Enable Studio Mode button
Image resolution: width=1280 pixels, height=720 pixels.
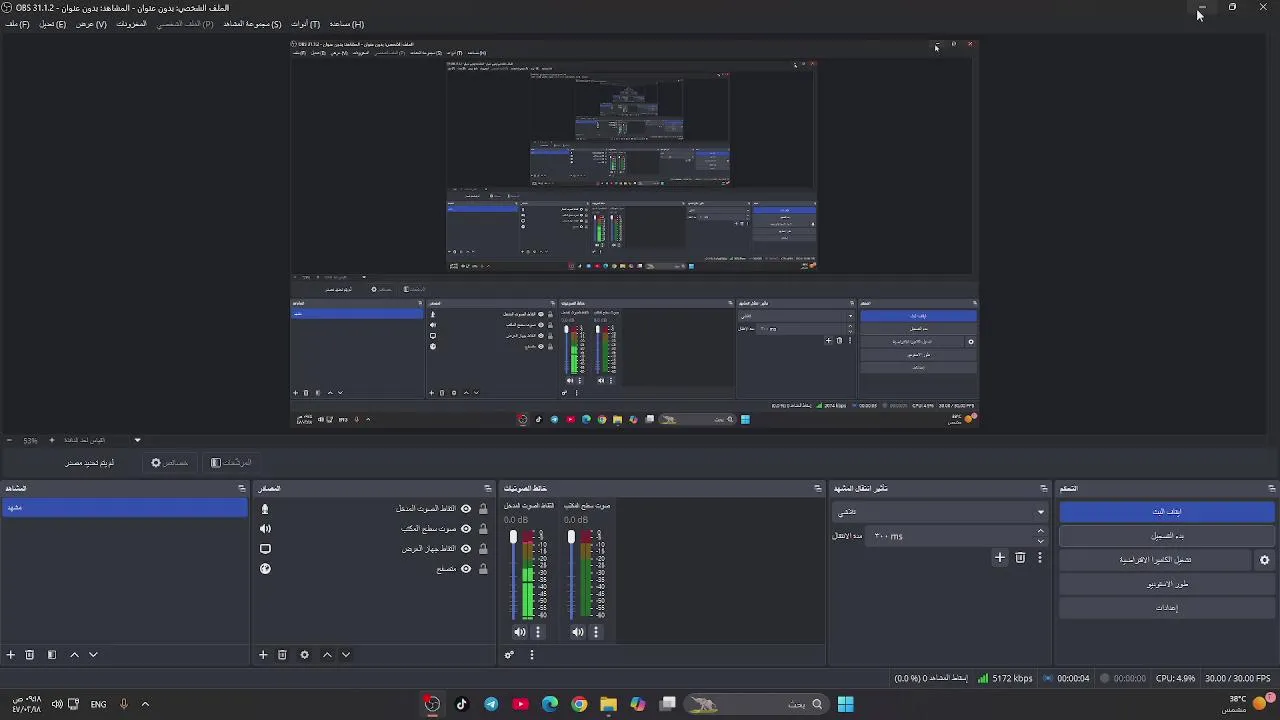[1167, 584]
